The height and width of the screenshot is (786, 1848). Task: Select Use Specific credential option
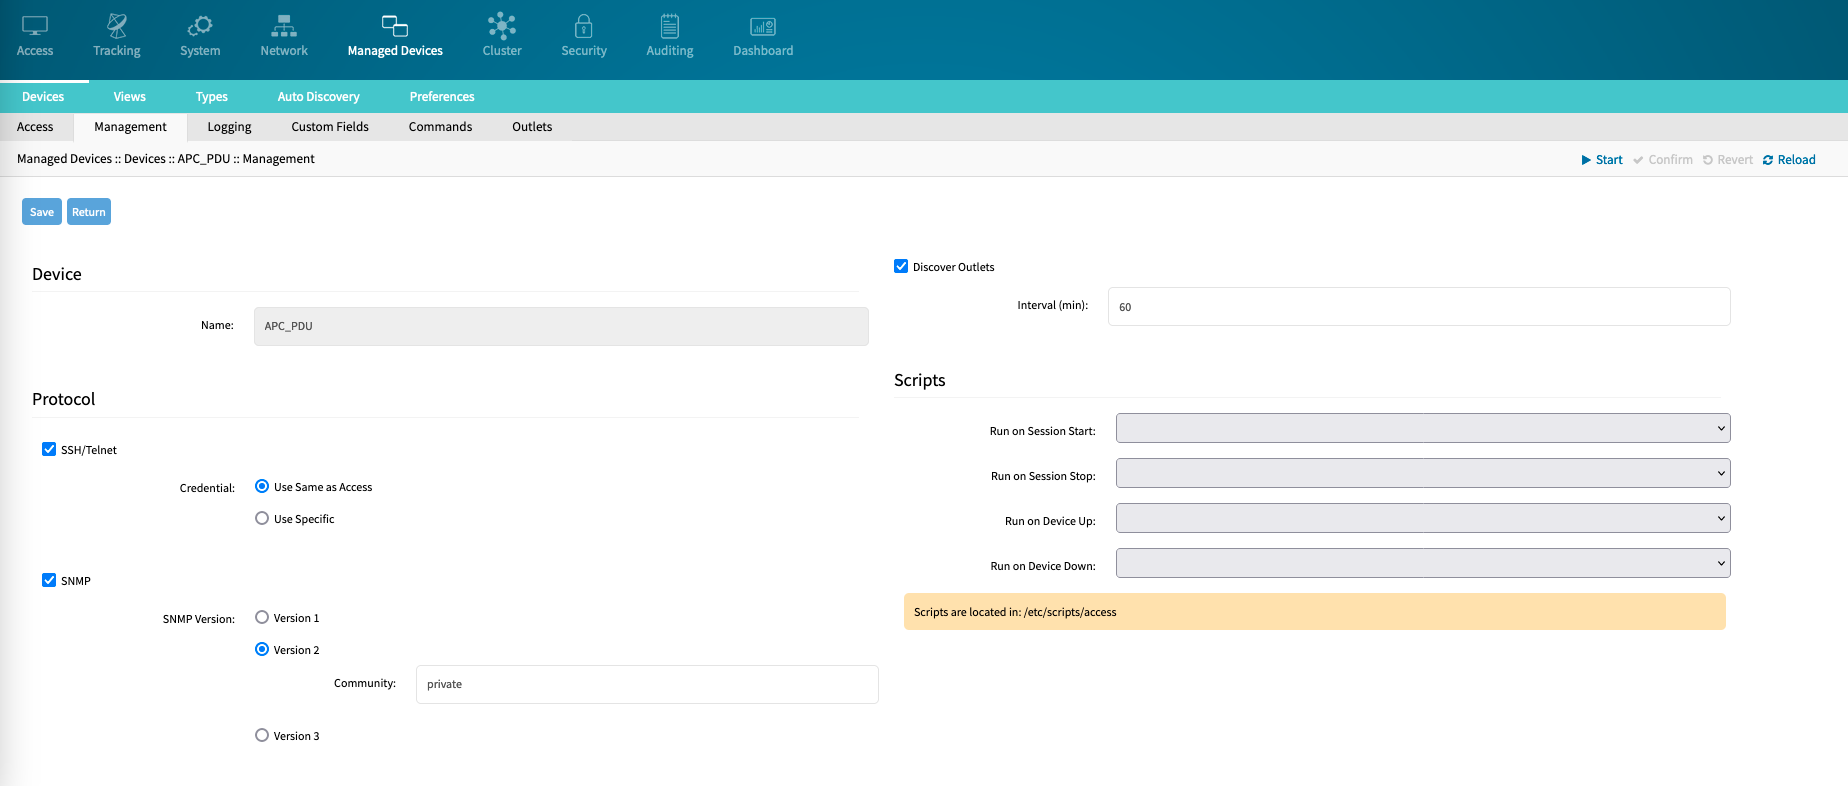[x=262, y=518]
